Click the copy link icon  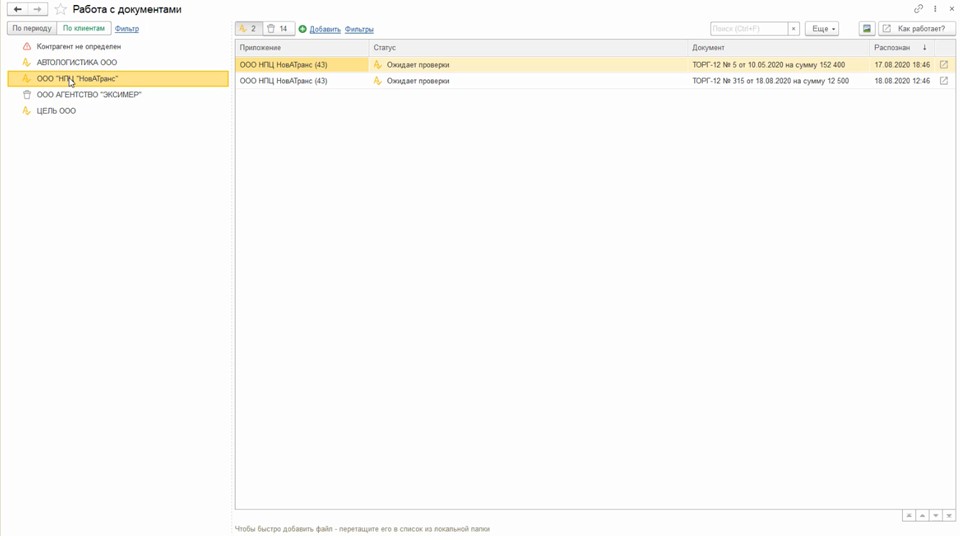[x=918, y=9]
